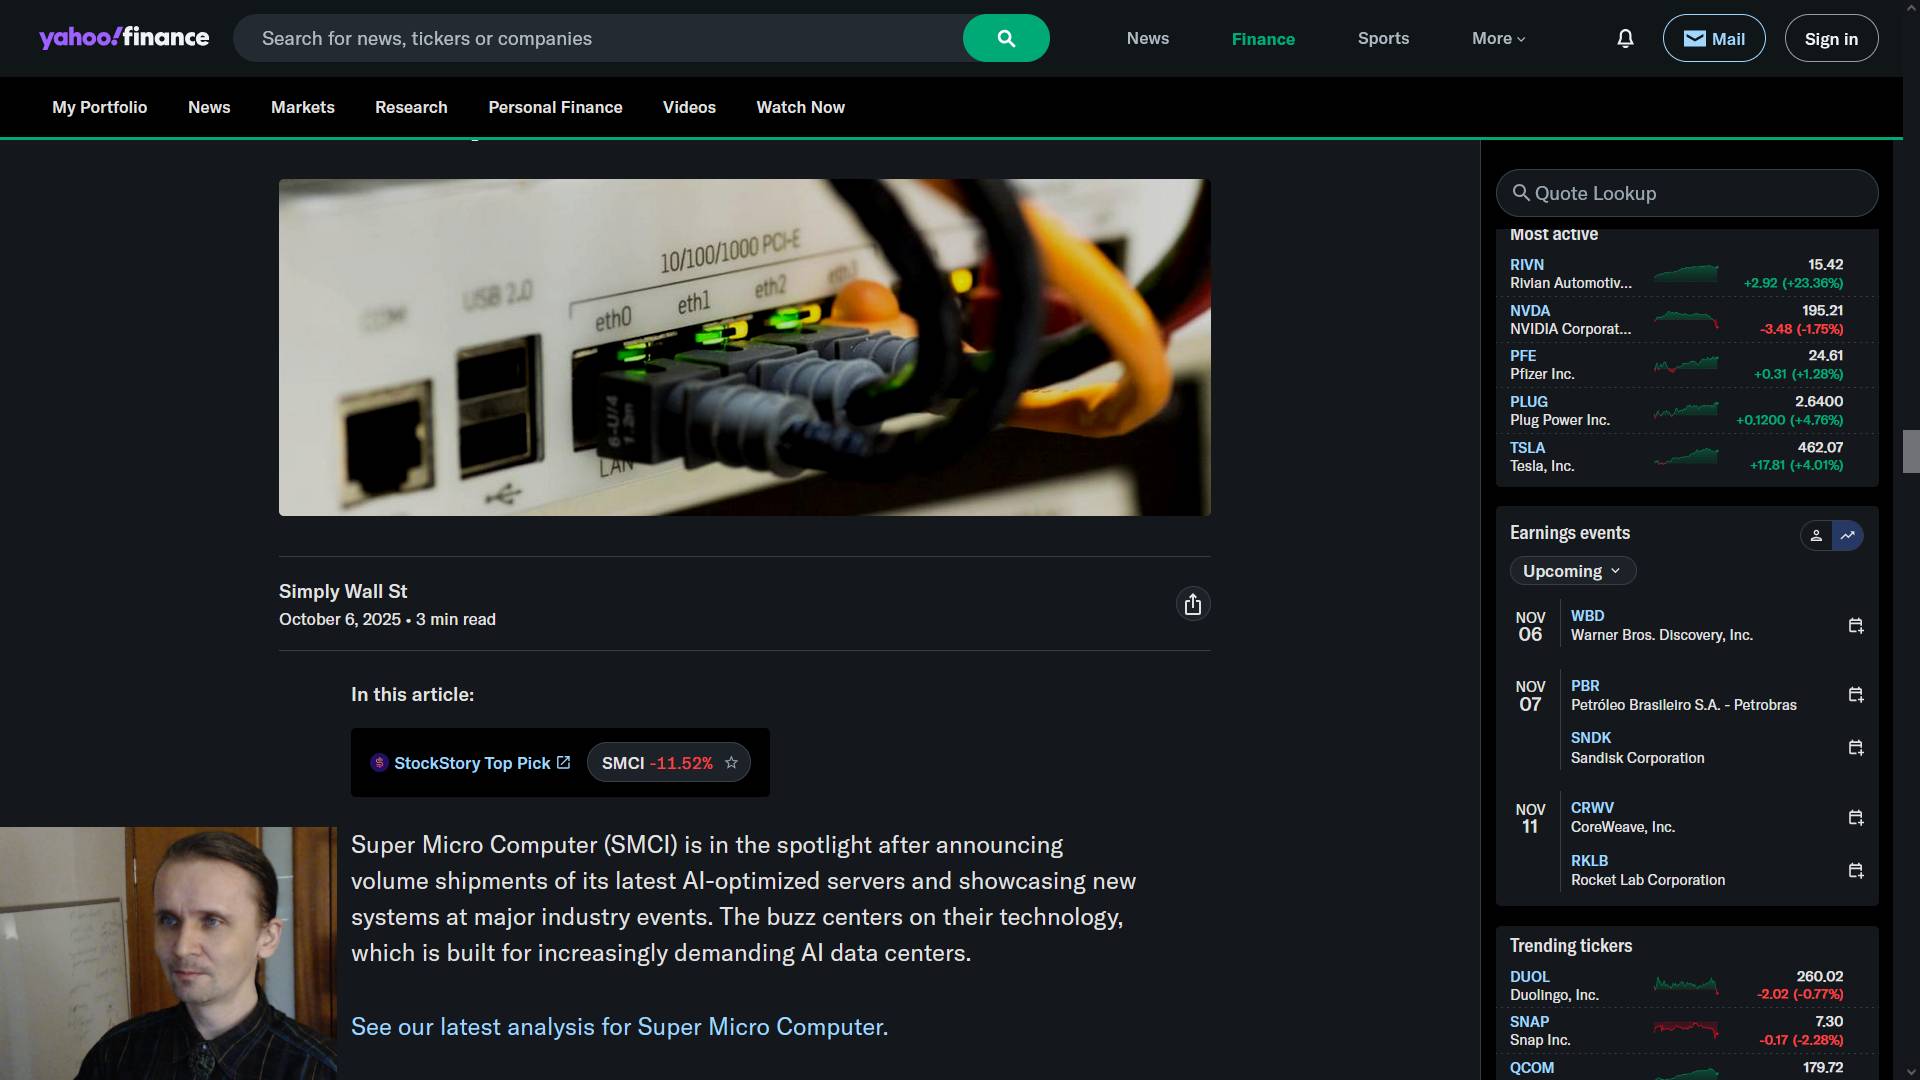
Task: Click the Sign in button
Action: click(1830, 38)
